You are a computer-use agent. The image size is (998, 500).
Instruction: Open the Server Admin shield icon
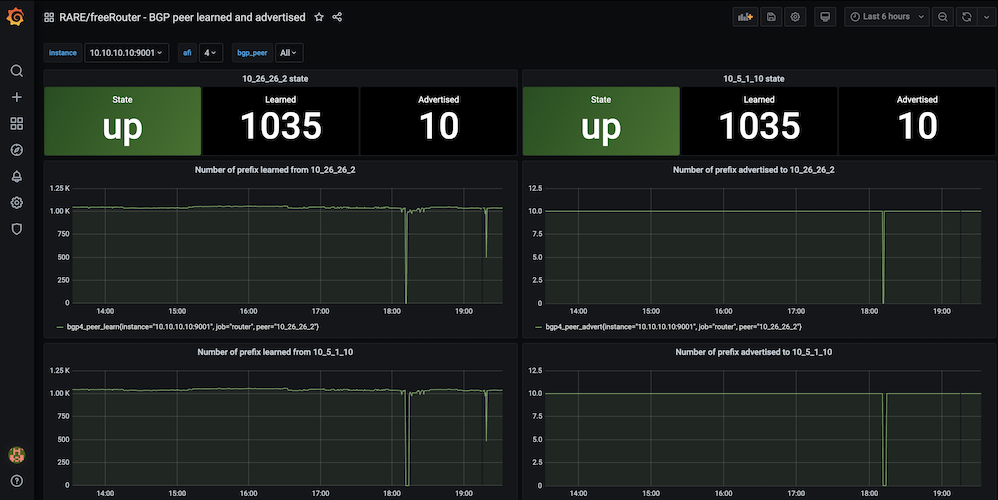click(16, 229)
